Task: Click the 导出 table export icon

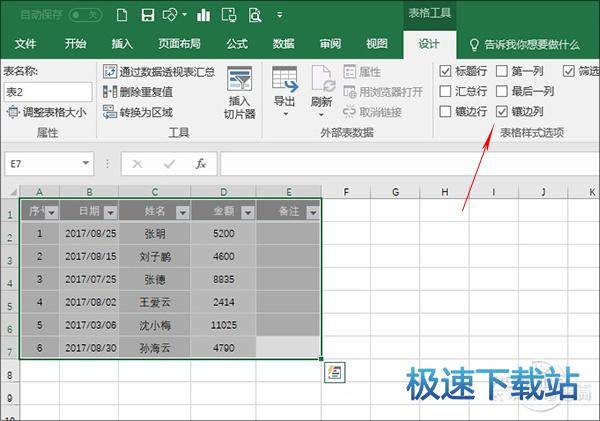Action: point(285,79)
